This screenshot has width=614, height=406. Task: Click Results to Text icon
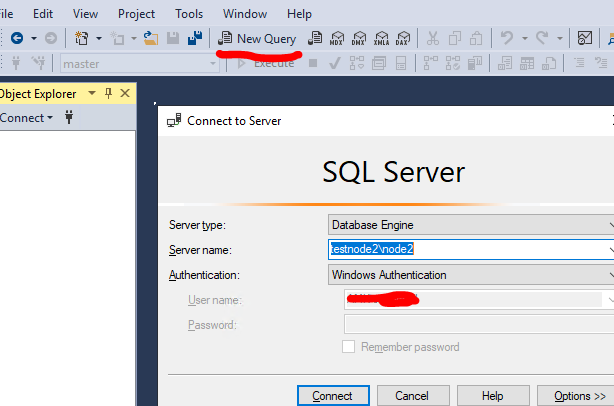point(505,63)
